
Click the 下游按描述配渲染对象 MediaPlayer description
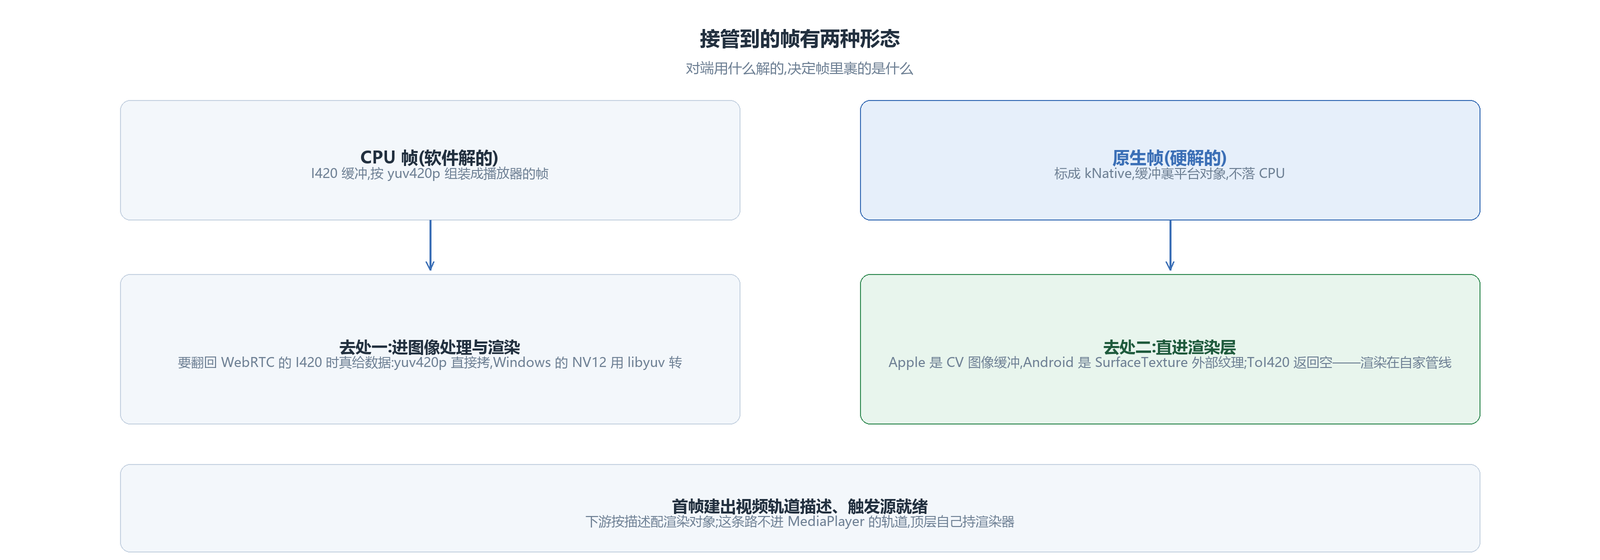pyautogui.click(x=799, y=521)
